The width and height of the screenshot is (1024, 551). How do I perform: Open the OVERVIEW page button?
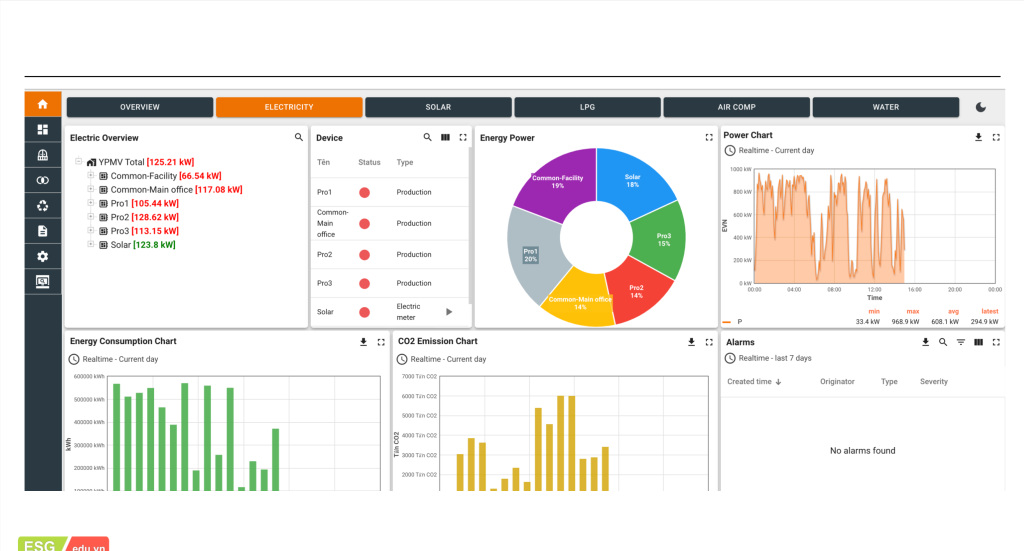(x=140, y=107)
